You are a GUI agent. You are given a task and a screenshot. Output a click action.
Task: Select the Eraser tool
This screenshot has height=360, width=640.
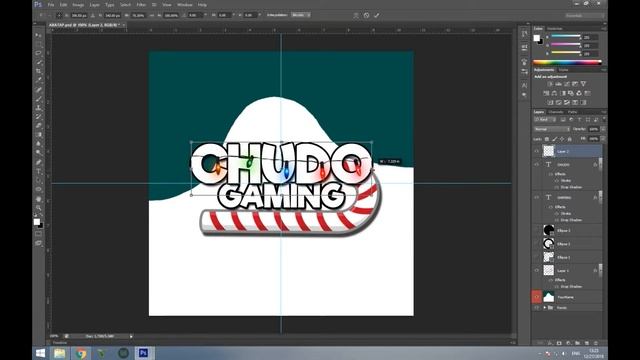tap(39, 125)
